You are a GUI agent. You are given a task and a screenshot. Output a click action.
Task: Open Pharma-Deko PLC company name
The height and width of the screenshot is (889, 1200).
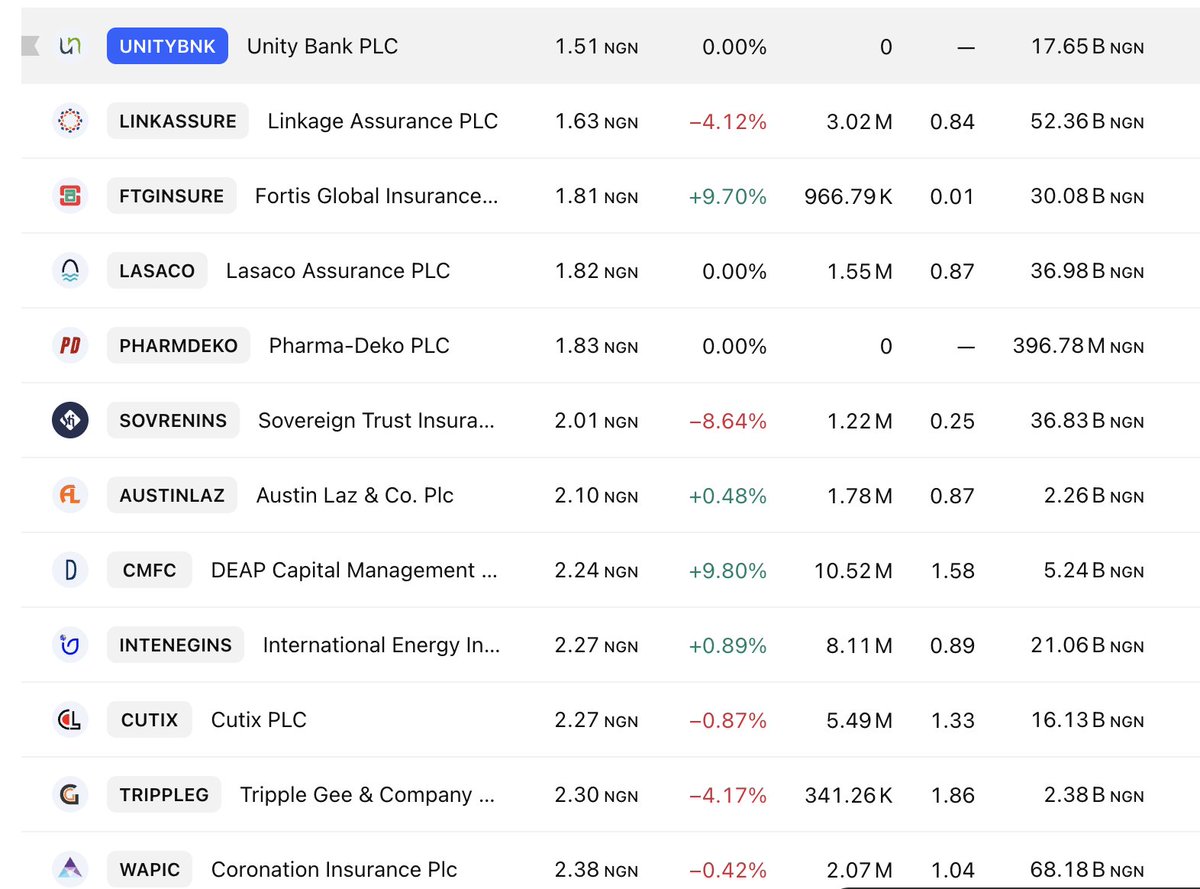[x=359, y=346]
